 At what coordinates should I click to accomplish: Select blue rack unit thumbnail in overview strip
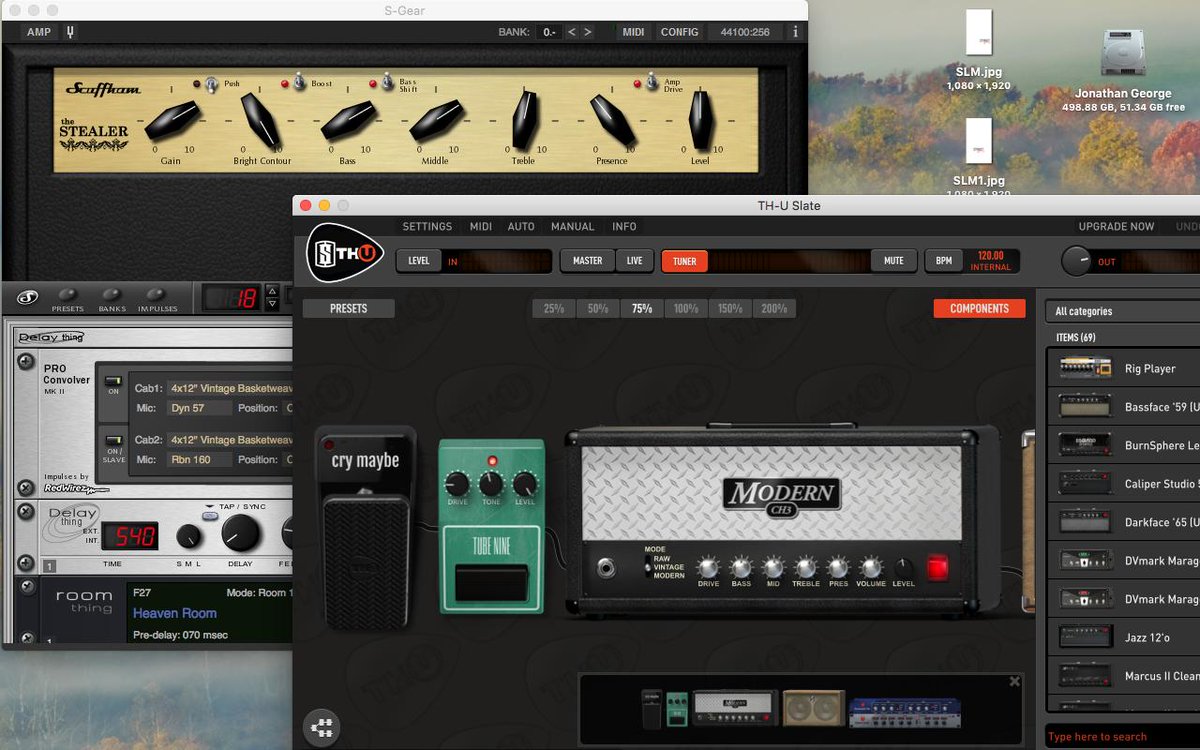(x=905, y=712)
